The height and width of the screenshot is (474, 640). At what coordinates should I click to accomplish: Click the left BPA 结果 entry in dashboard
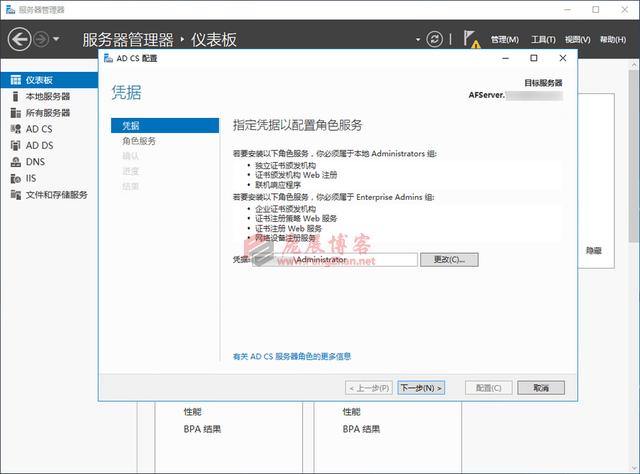coord(202,429)
